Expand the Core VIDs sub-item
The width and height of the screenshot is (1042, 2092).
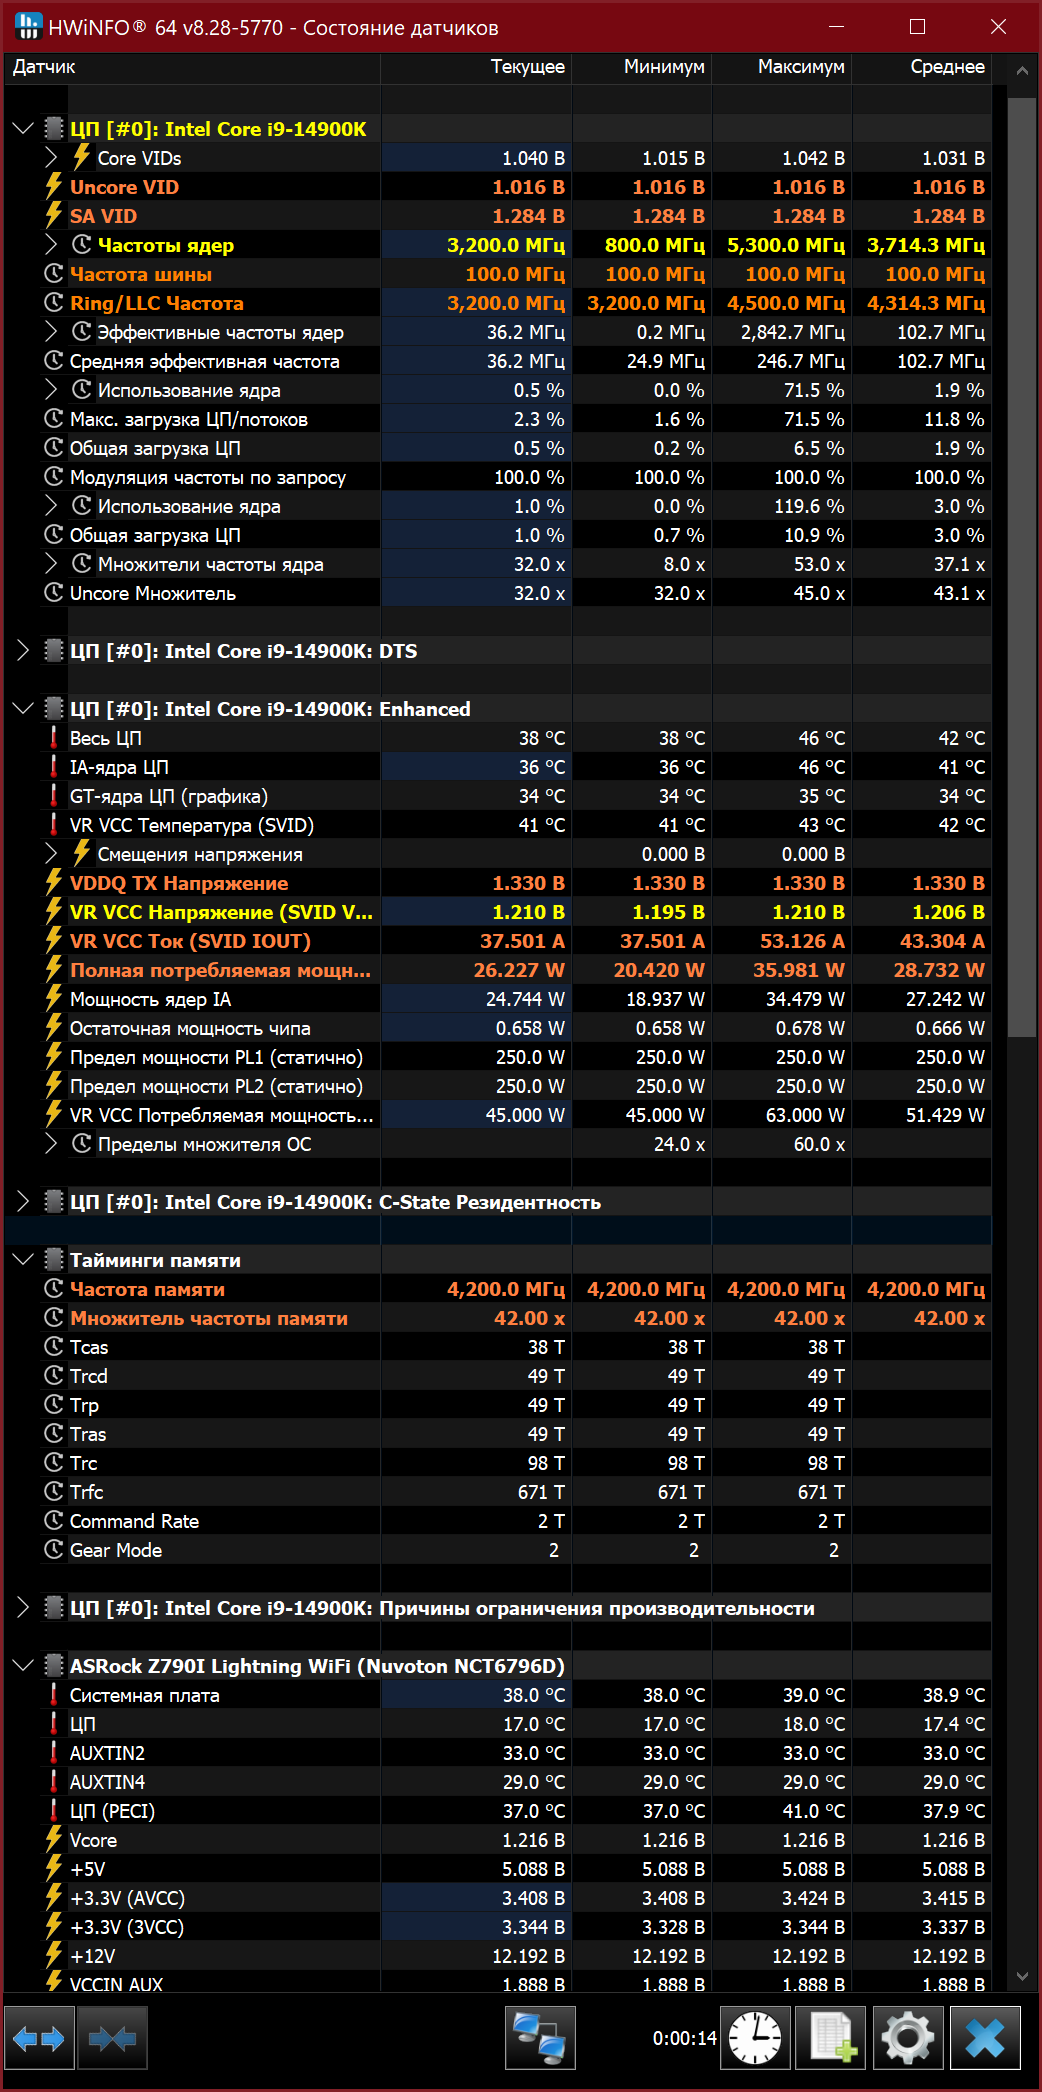(52, 158)
